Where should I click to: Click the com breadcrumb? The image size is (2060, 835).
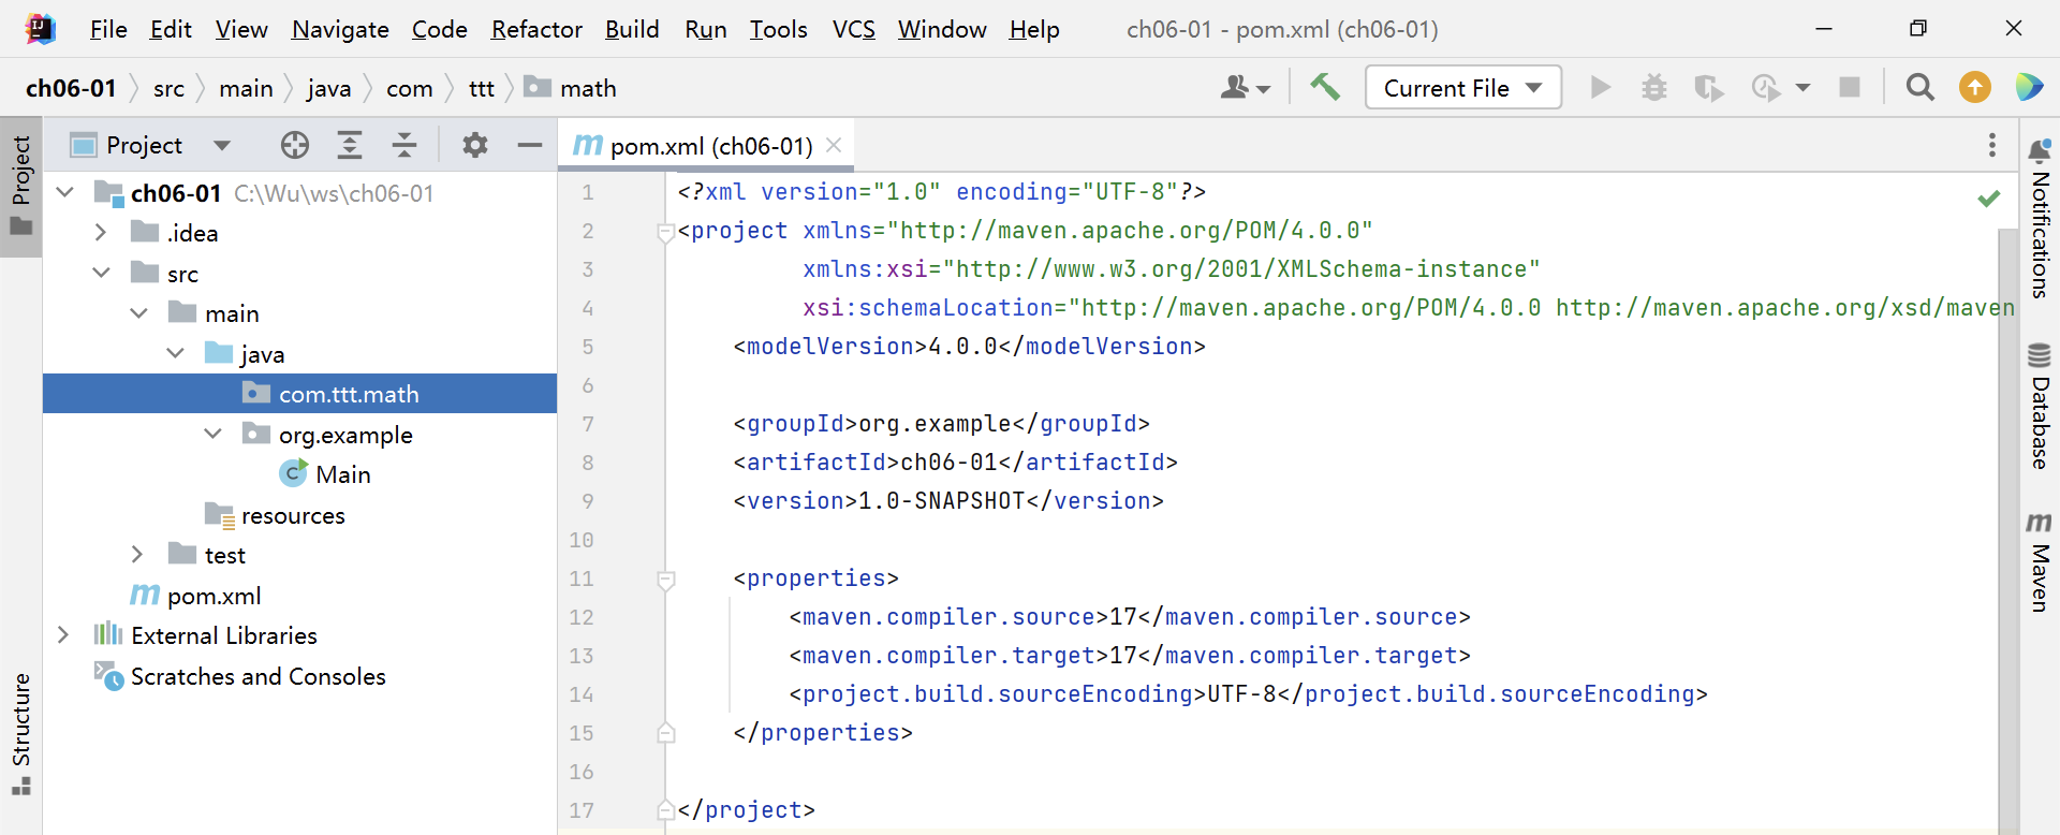pos(409,88)
